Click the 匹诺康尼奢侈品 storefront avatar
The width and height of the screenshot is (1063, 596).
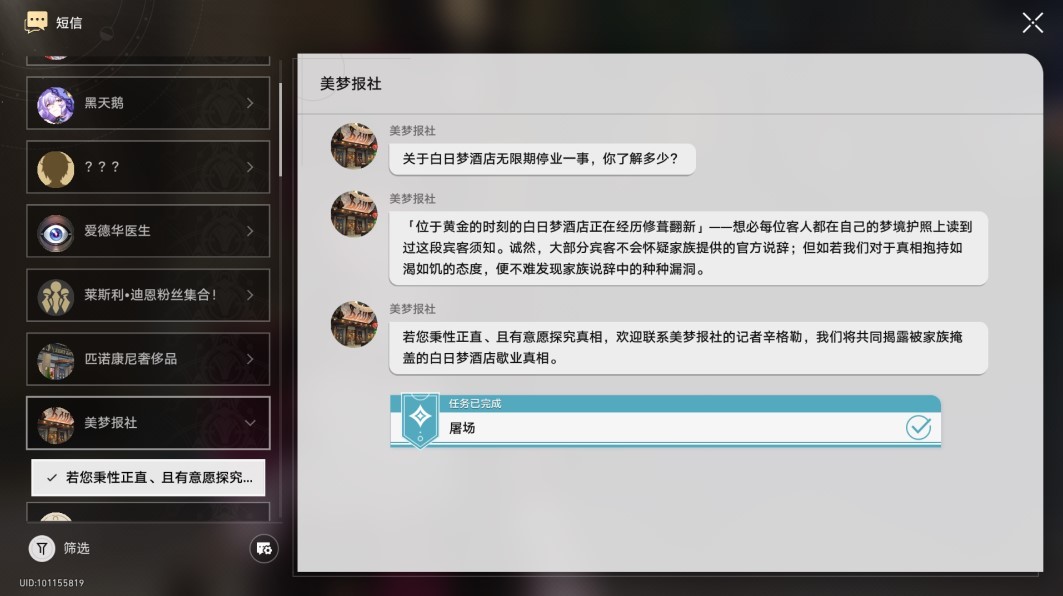coord(55,359)
